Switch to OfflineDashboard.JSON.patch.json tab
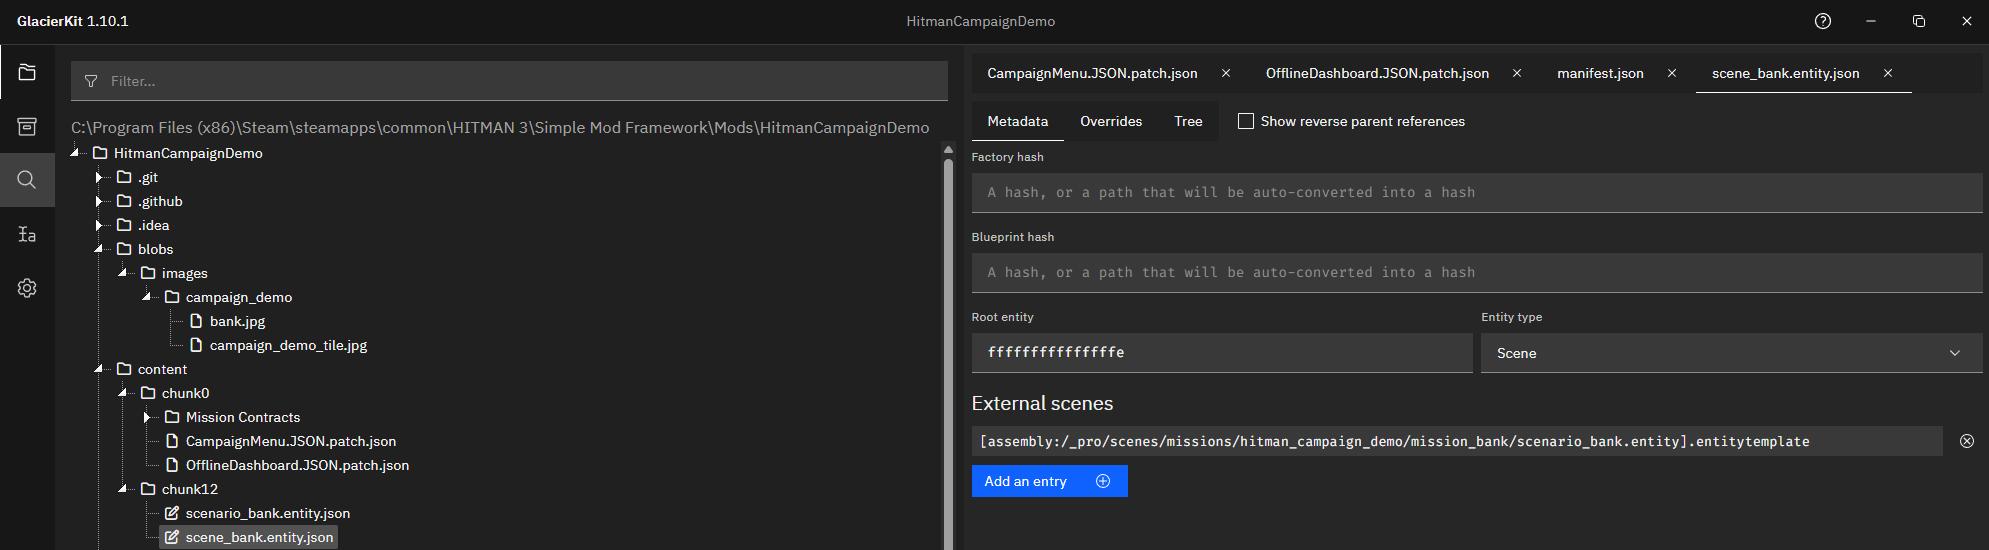Image resolution: width=1989 pixels, height=550 pixels. pos(1377,73)
